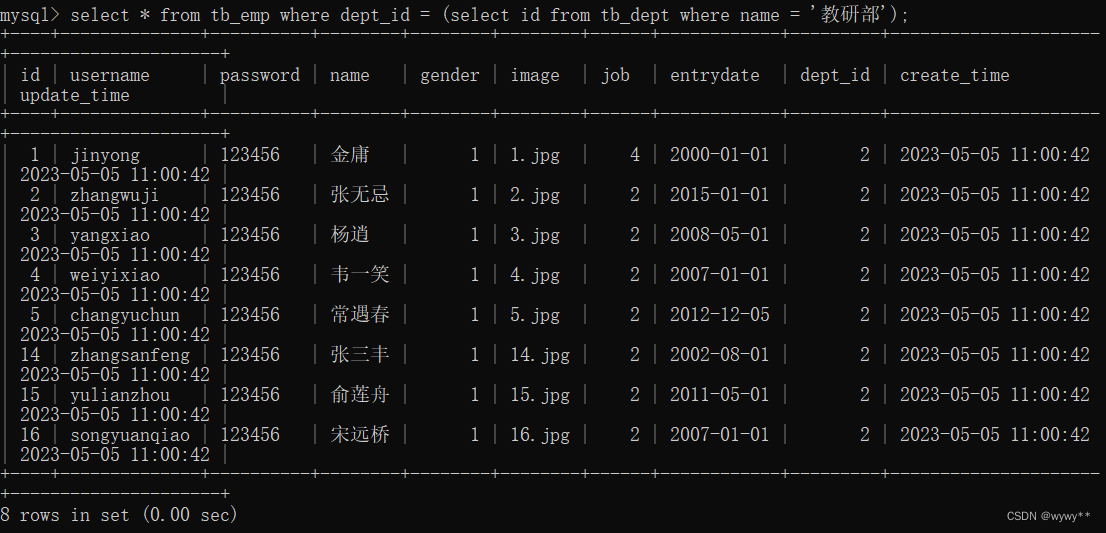Click entrydate '2000-01-01'
Viewport: 1106px width, 533px height.
tap(719, 154)
